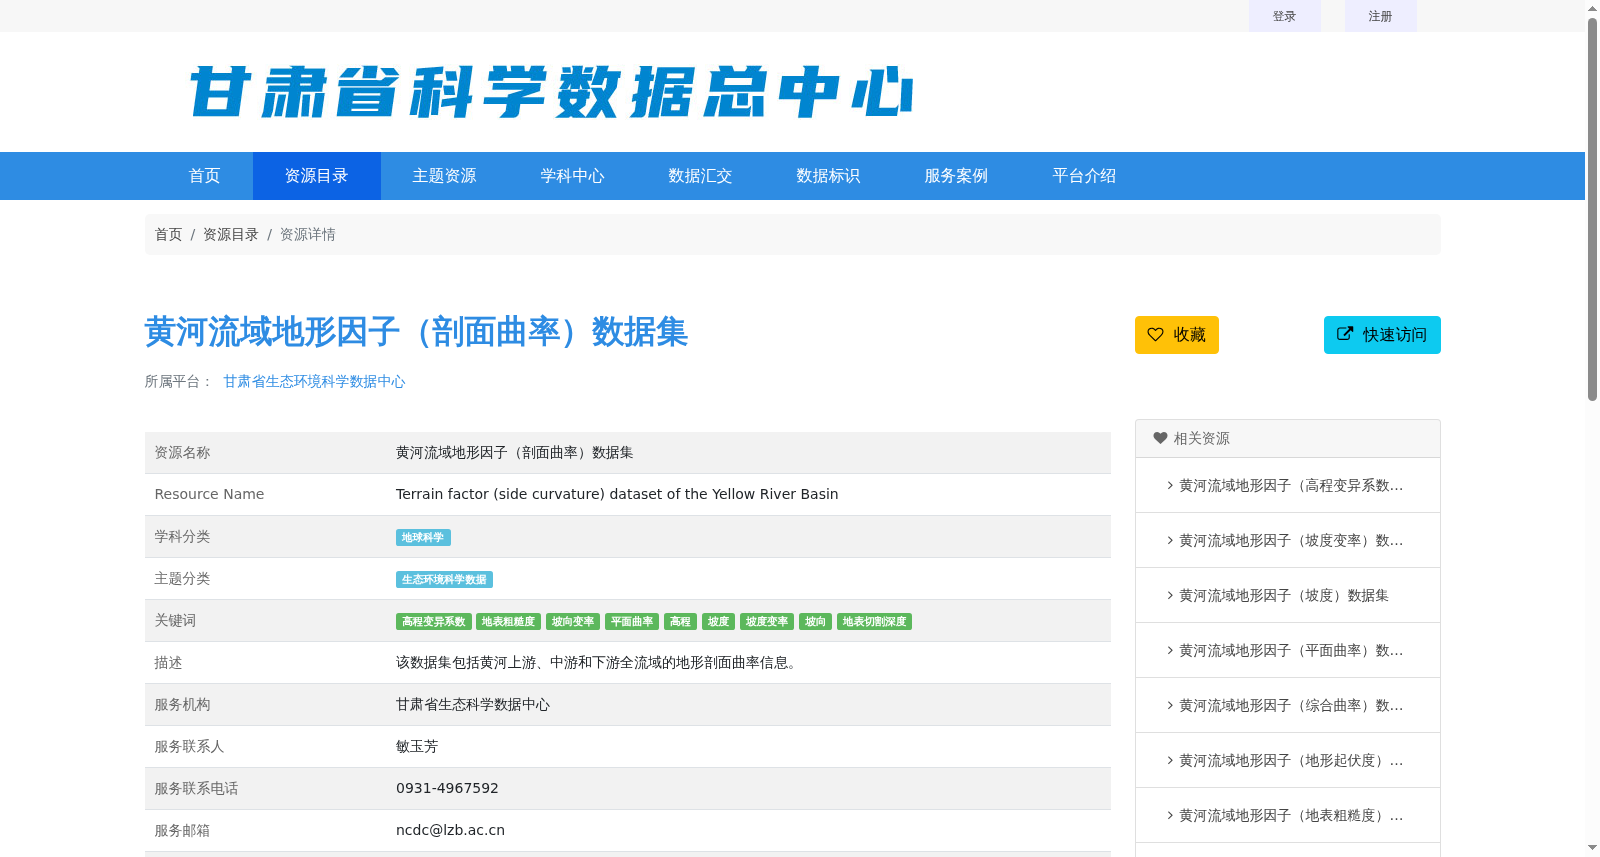The image size is (1600, 857).
Task: Click the 平面曲率 keyword tag
Action: pos(632,622)
